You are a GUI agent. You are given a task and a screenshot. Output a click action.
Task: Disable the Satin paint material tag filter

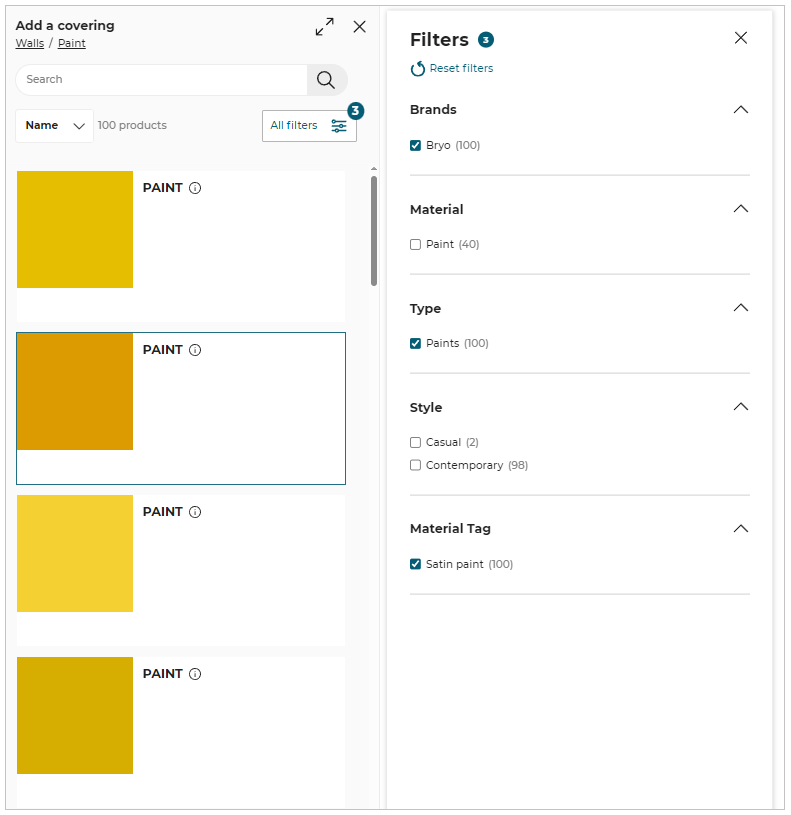(x=415, y=563)
